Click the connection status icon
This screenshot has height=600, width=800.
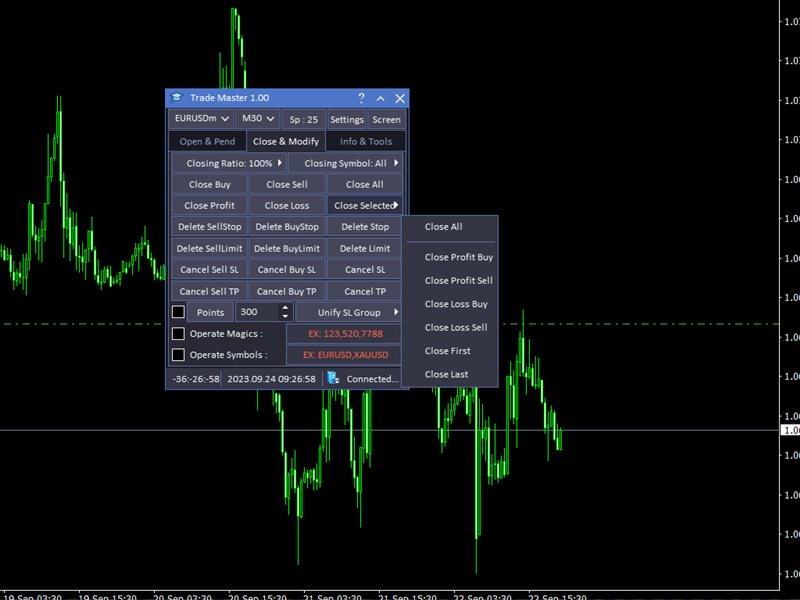[x=333, y=378]
